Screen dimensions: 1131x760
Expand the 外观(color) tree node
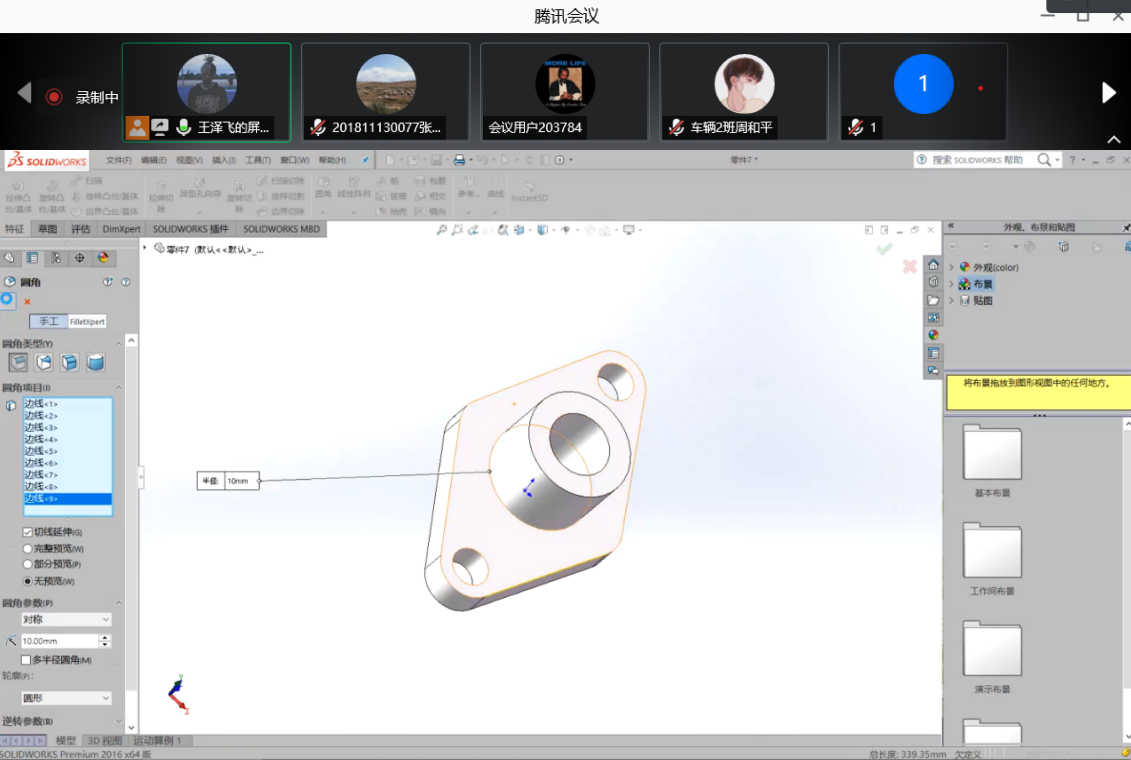point(951,267)
